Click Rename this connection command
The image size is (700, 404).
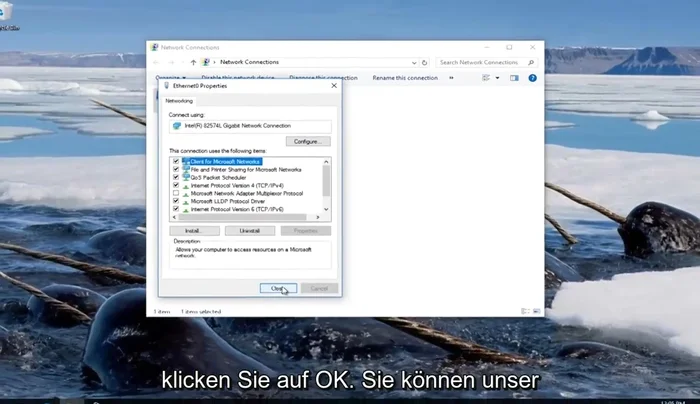tap(405, 78)
